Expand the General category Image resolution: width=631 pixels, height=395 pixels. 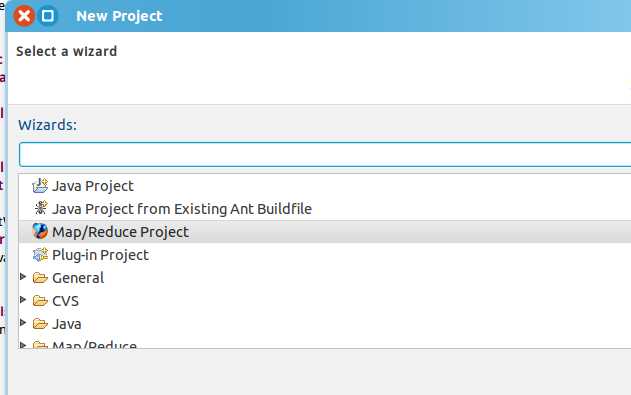click(23, 277)
